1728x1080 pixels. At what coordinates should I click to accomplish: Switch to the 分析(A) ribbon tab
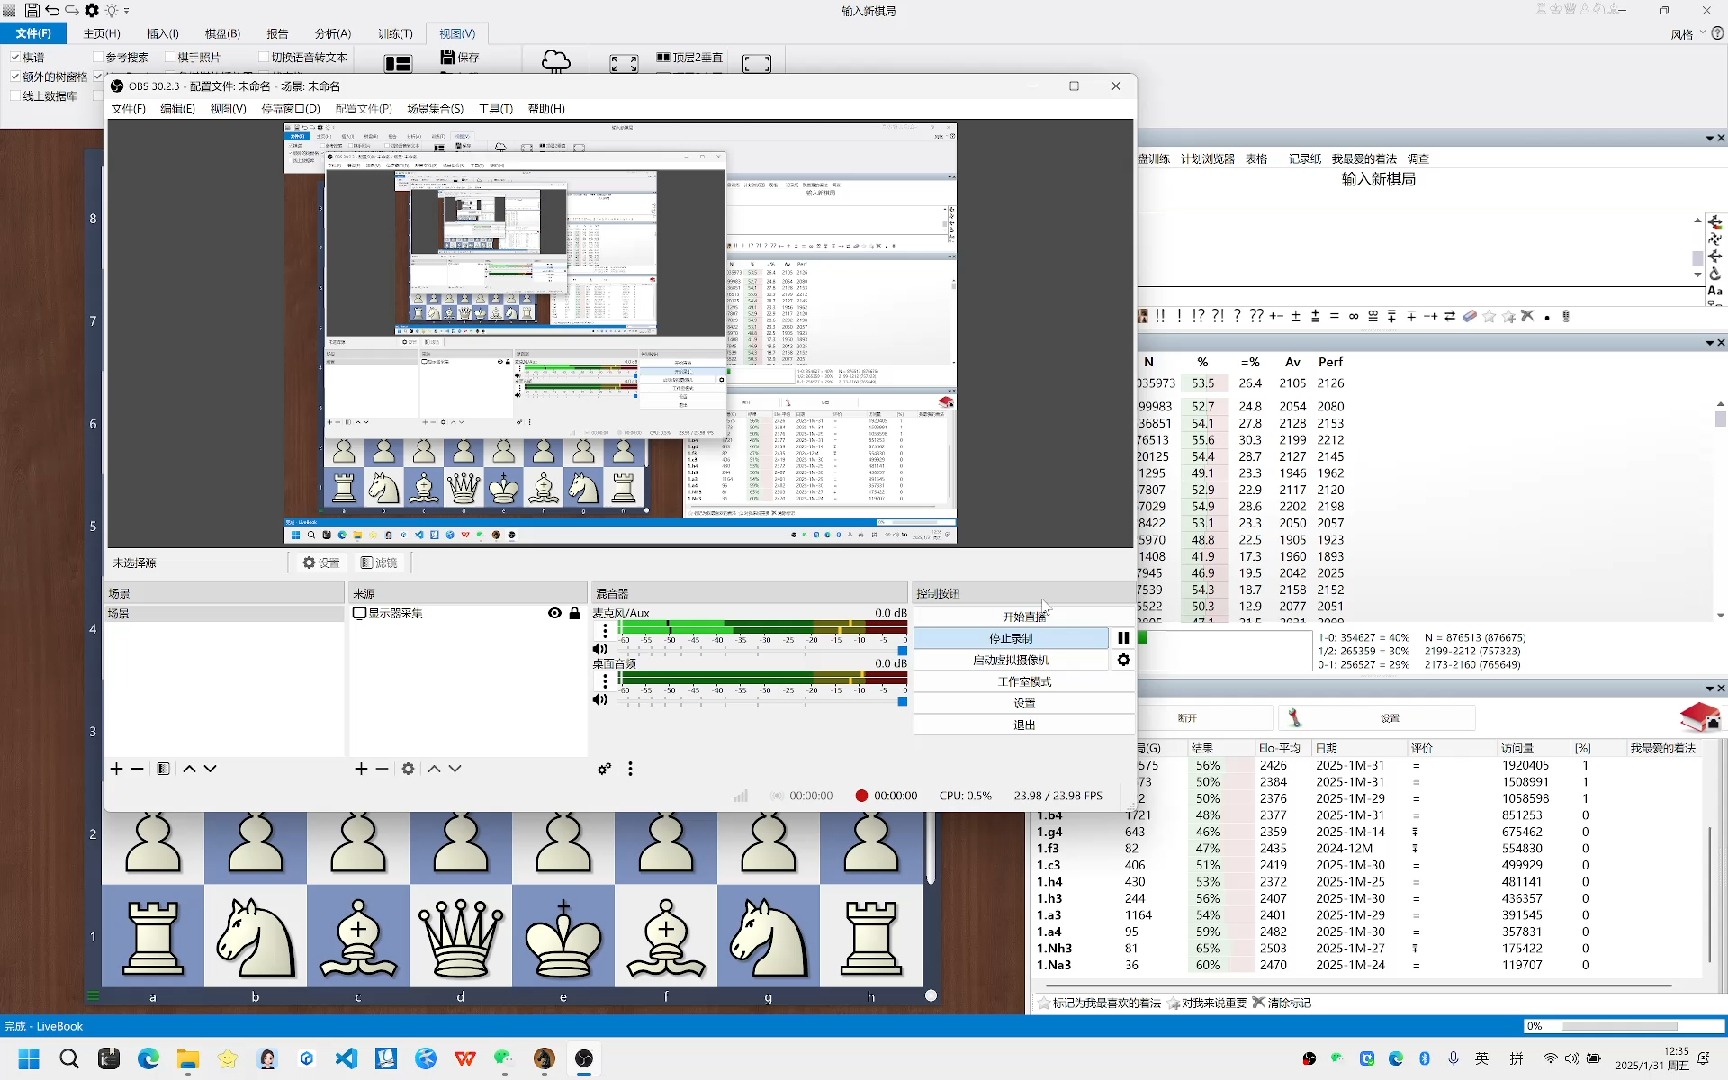333,33
